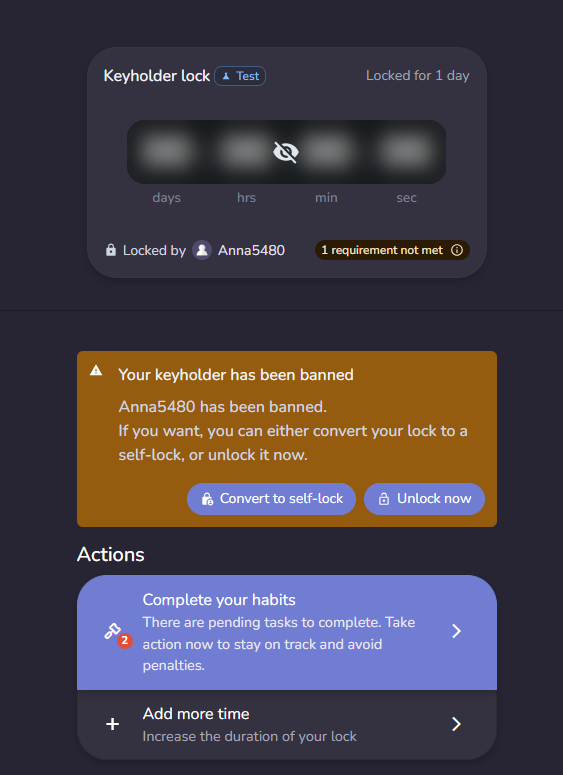Click the lock icon on Unlock now button
563x775 pixels.
384,499
